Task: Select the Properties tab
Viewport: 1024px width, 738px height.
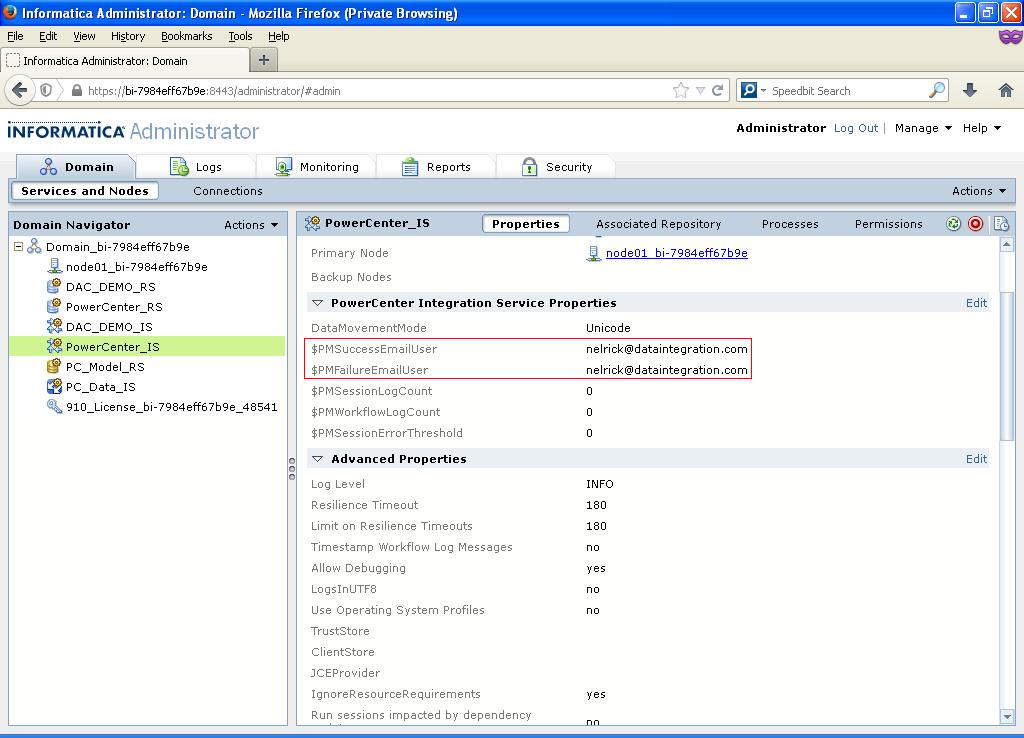Action: coord(526,224)
